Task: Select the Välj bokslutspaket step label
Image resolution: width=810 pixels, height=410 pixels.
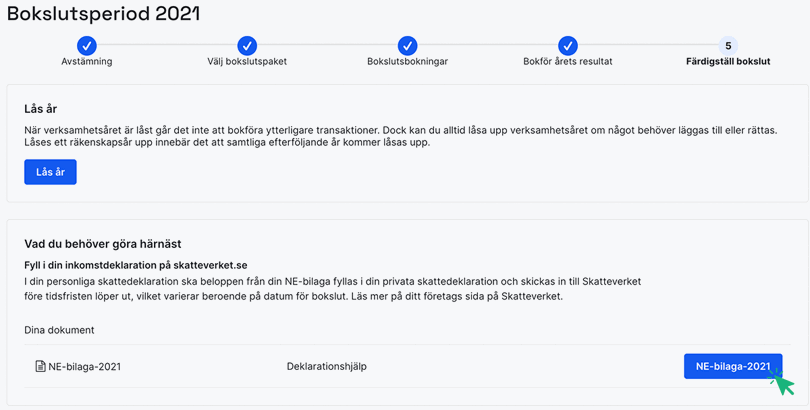Action: coord(247,62)
